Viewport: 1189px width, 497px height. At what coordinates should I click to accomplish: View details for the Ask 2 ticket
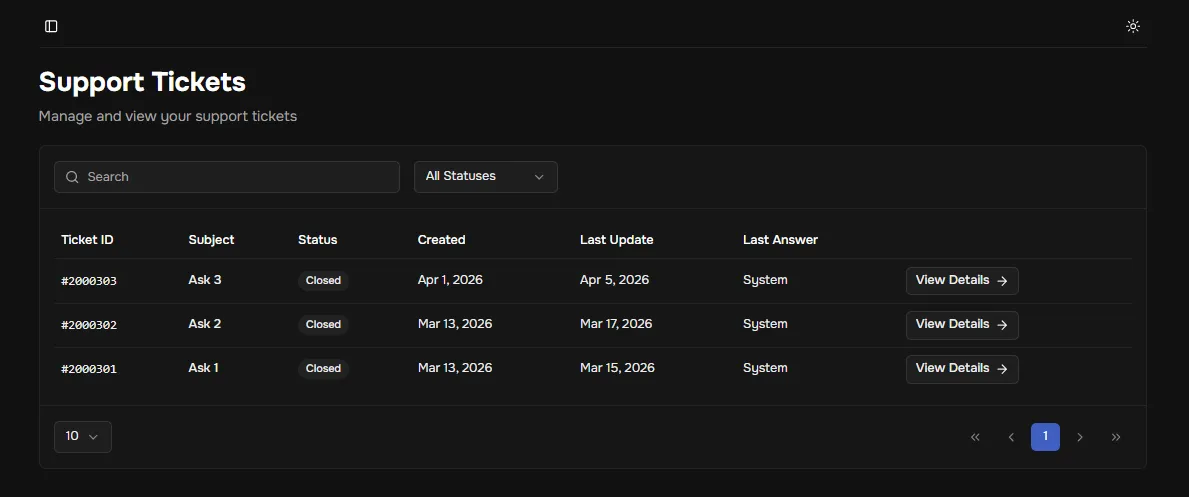pyautogui.click(x=961, y=325)
